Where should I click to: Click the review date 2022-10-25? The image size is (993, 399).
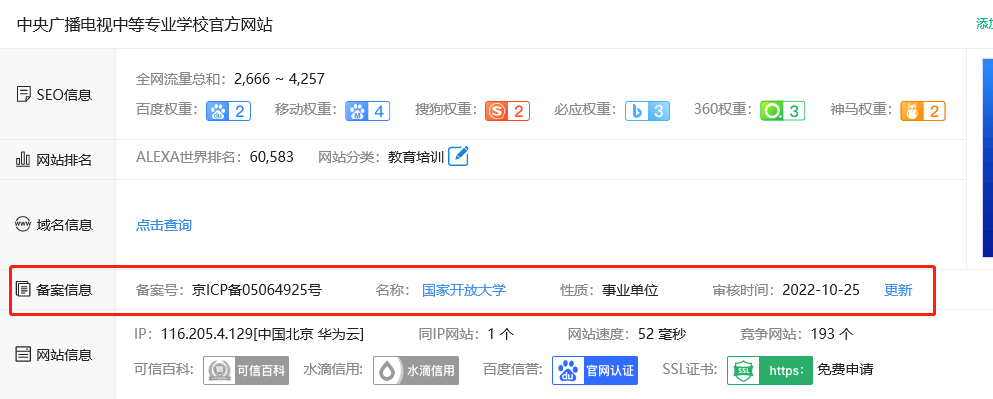click(x=821, y=290)
